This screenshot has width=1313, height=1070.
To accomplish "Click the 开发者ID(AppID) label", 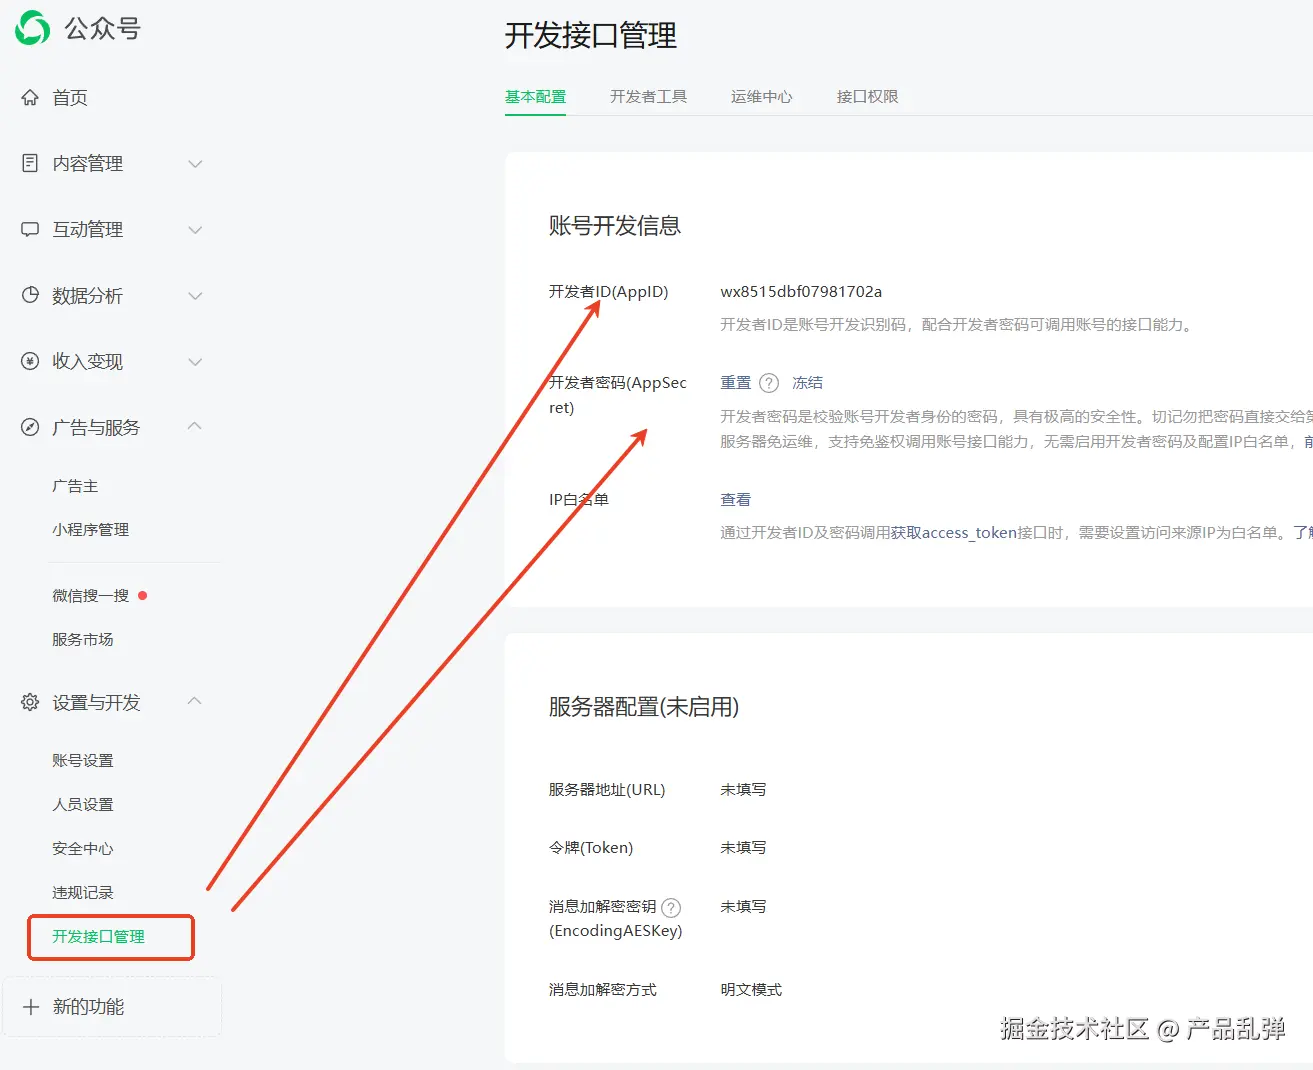I will pos(608,292).
